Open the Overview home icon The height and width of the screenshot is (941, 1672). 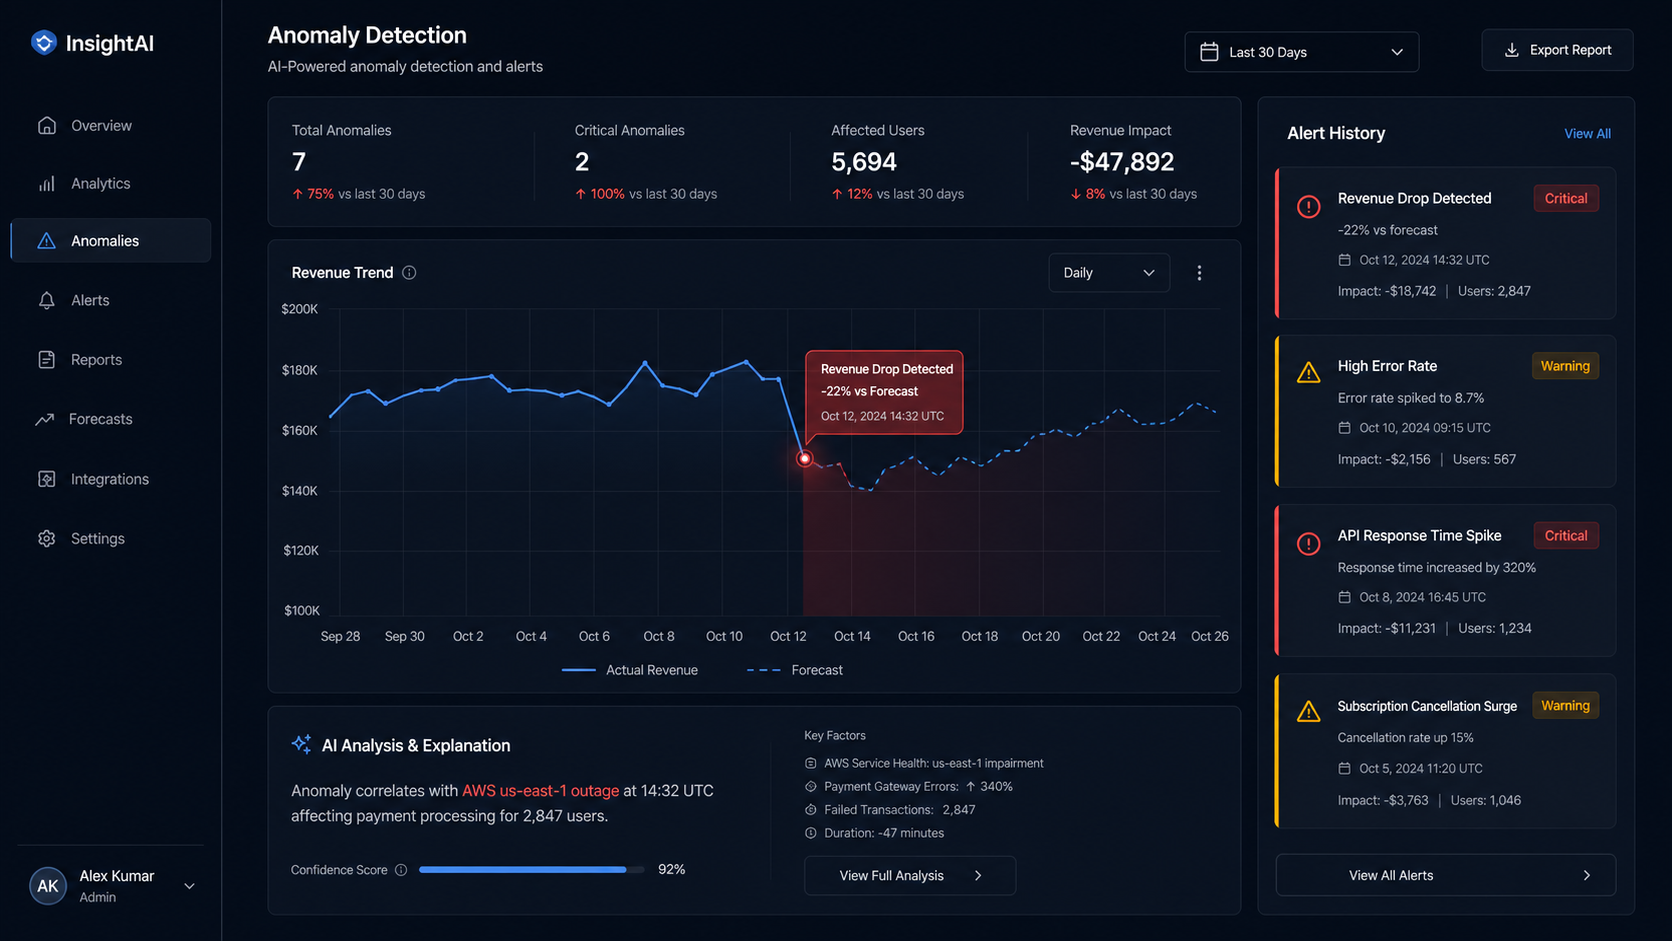(x=47, y=125)
